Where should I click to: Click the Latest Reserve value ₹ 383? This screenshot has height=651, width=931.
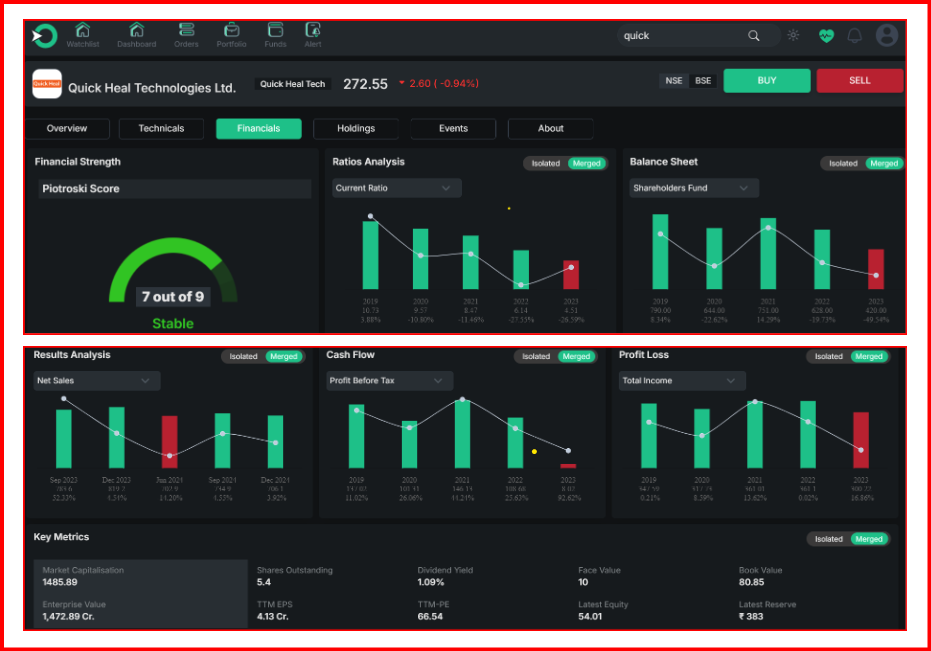(751, 617)
